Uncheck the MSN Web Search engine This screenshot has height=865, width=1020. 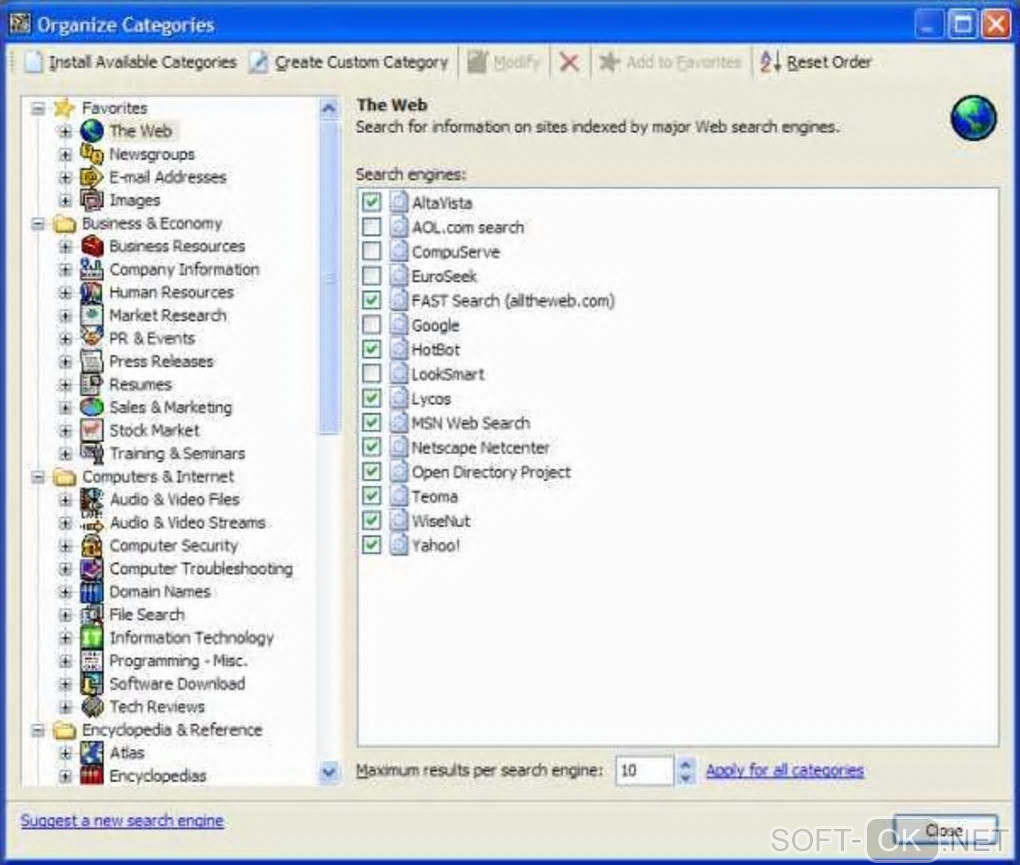click(x=371, y=423)
